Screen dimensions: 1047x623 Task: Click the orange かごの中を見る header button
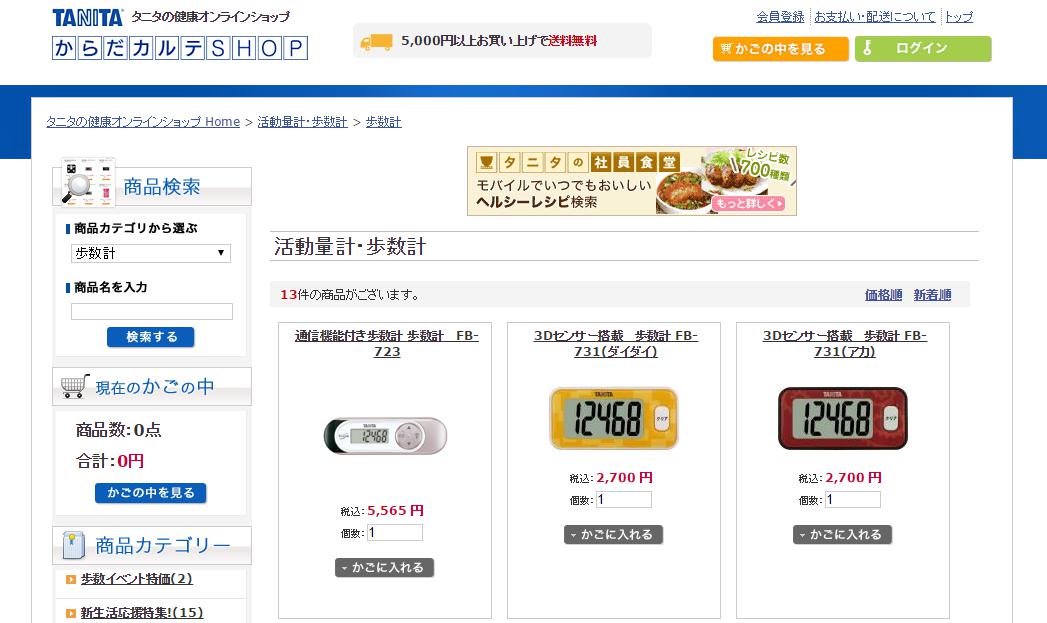pyautogui.click(x=781, y=49)
